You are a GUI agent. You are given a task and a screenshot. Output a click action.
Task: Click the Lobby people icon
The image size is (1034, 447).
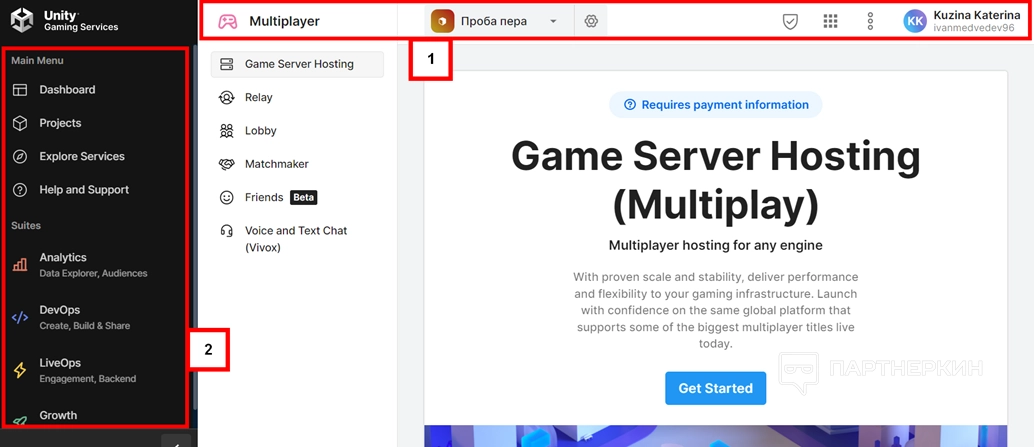[227, 131]
